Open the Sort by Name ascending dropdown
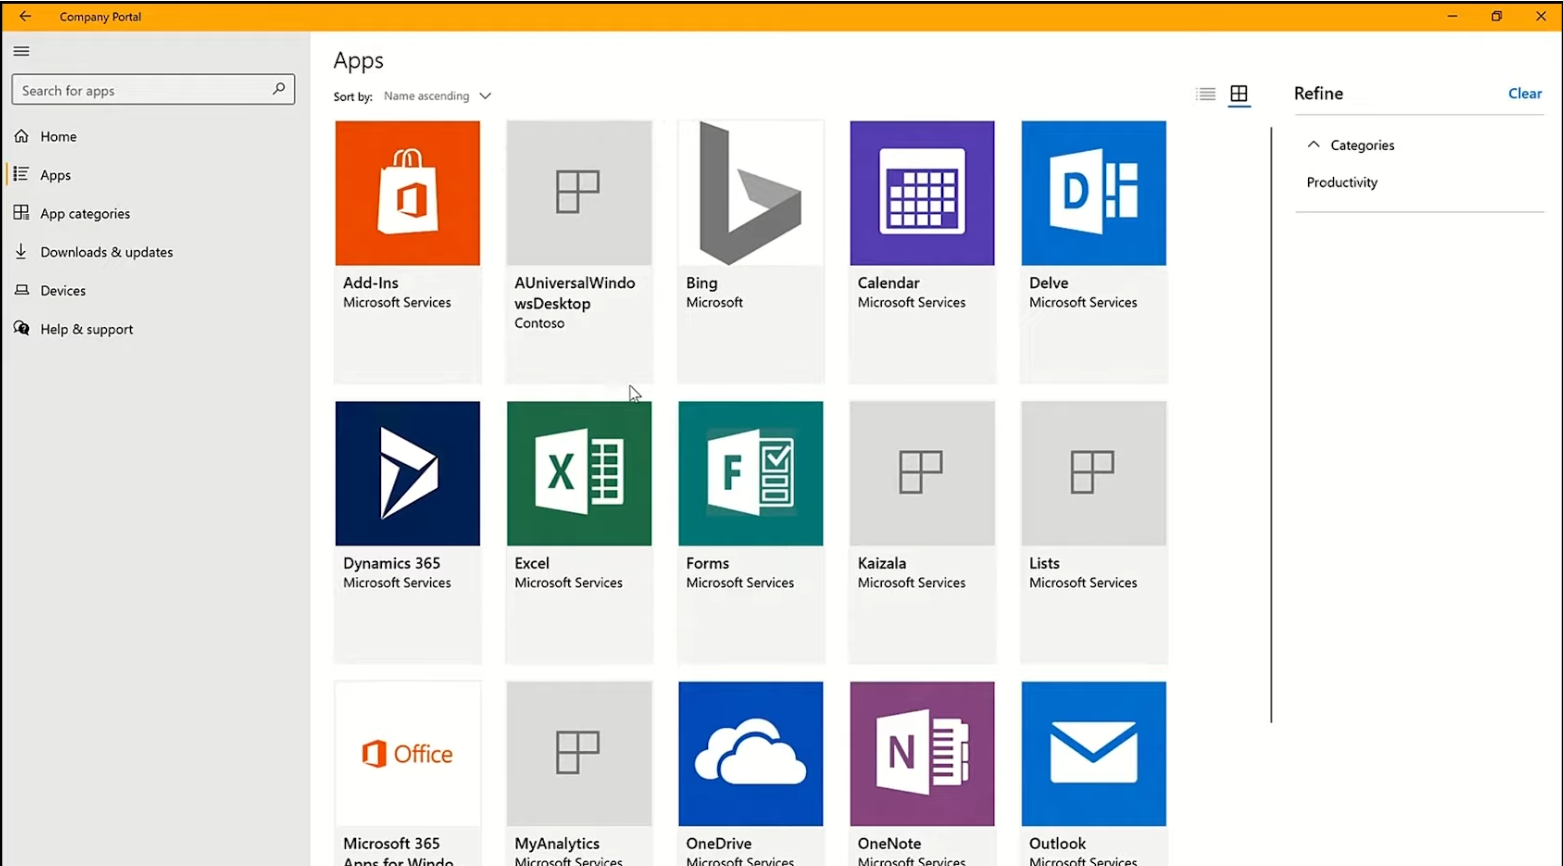This screenshot has height=866, width=1563. click(438, 96)
